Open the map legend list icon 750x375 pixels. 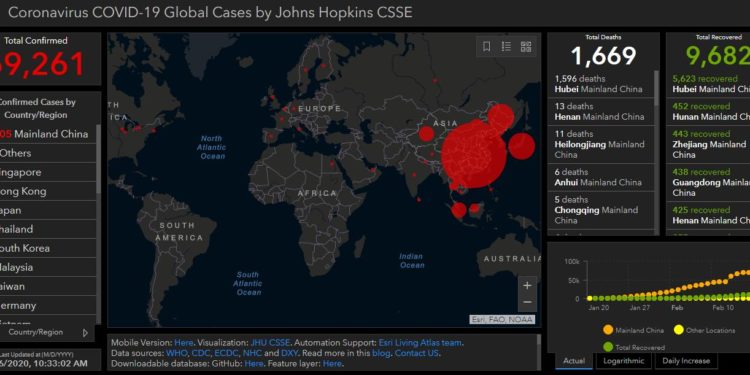(506, 46)
